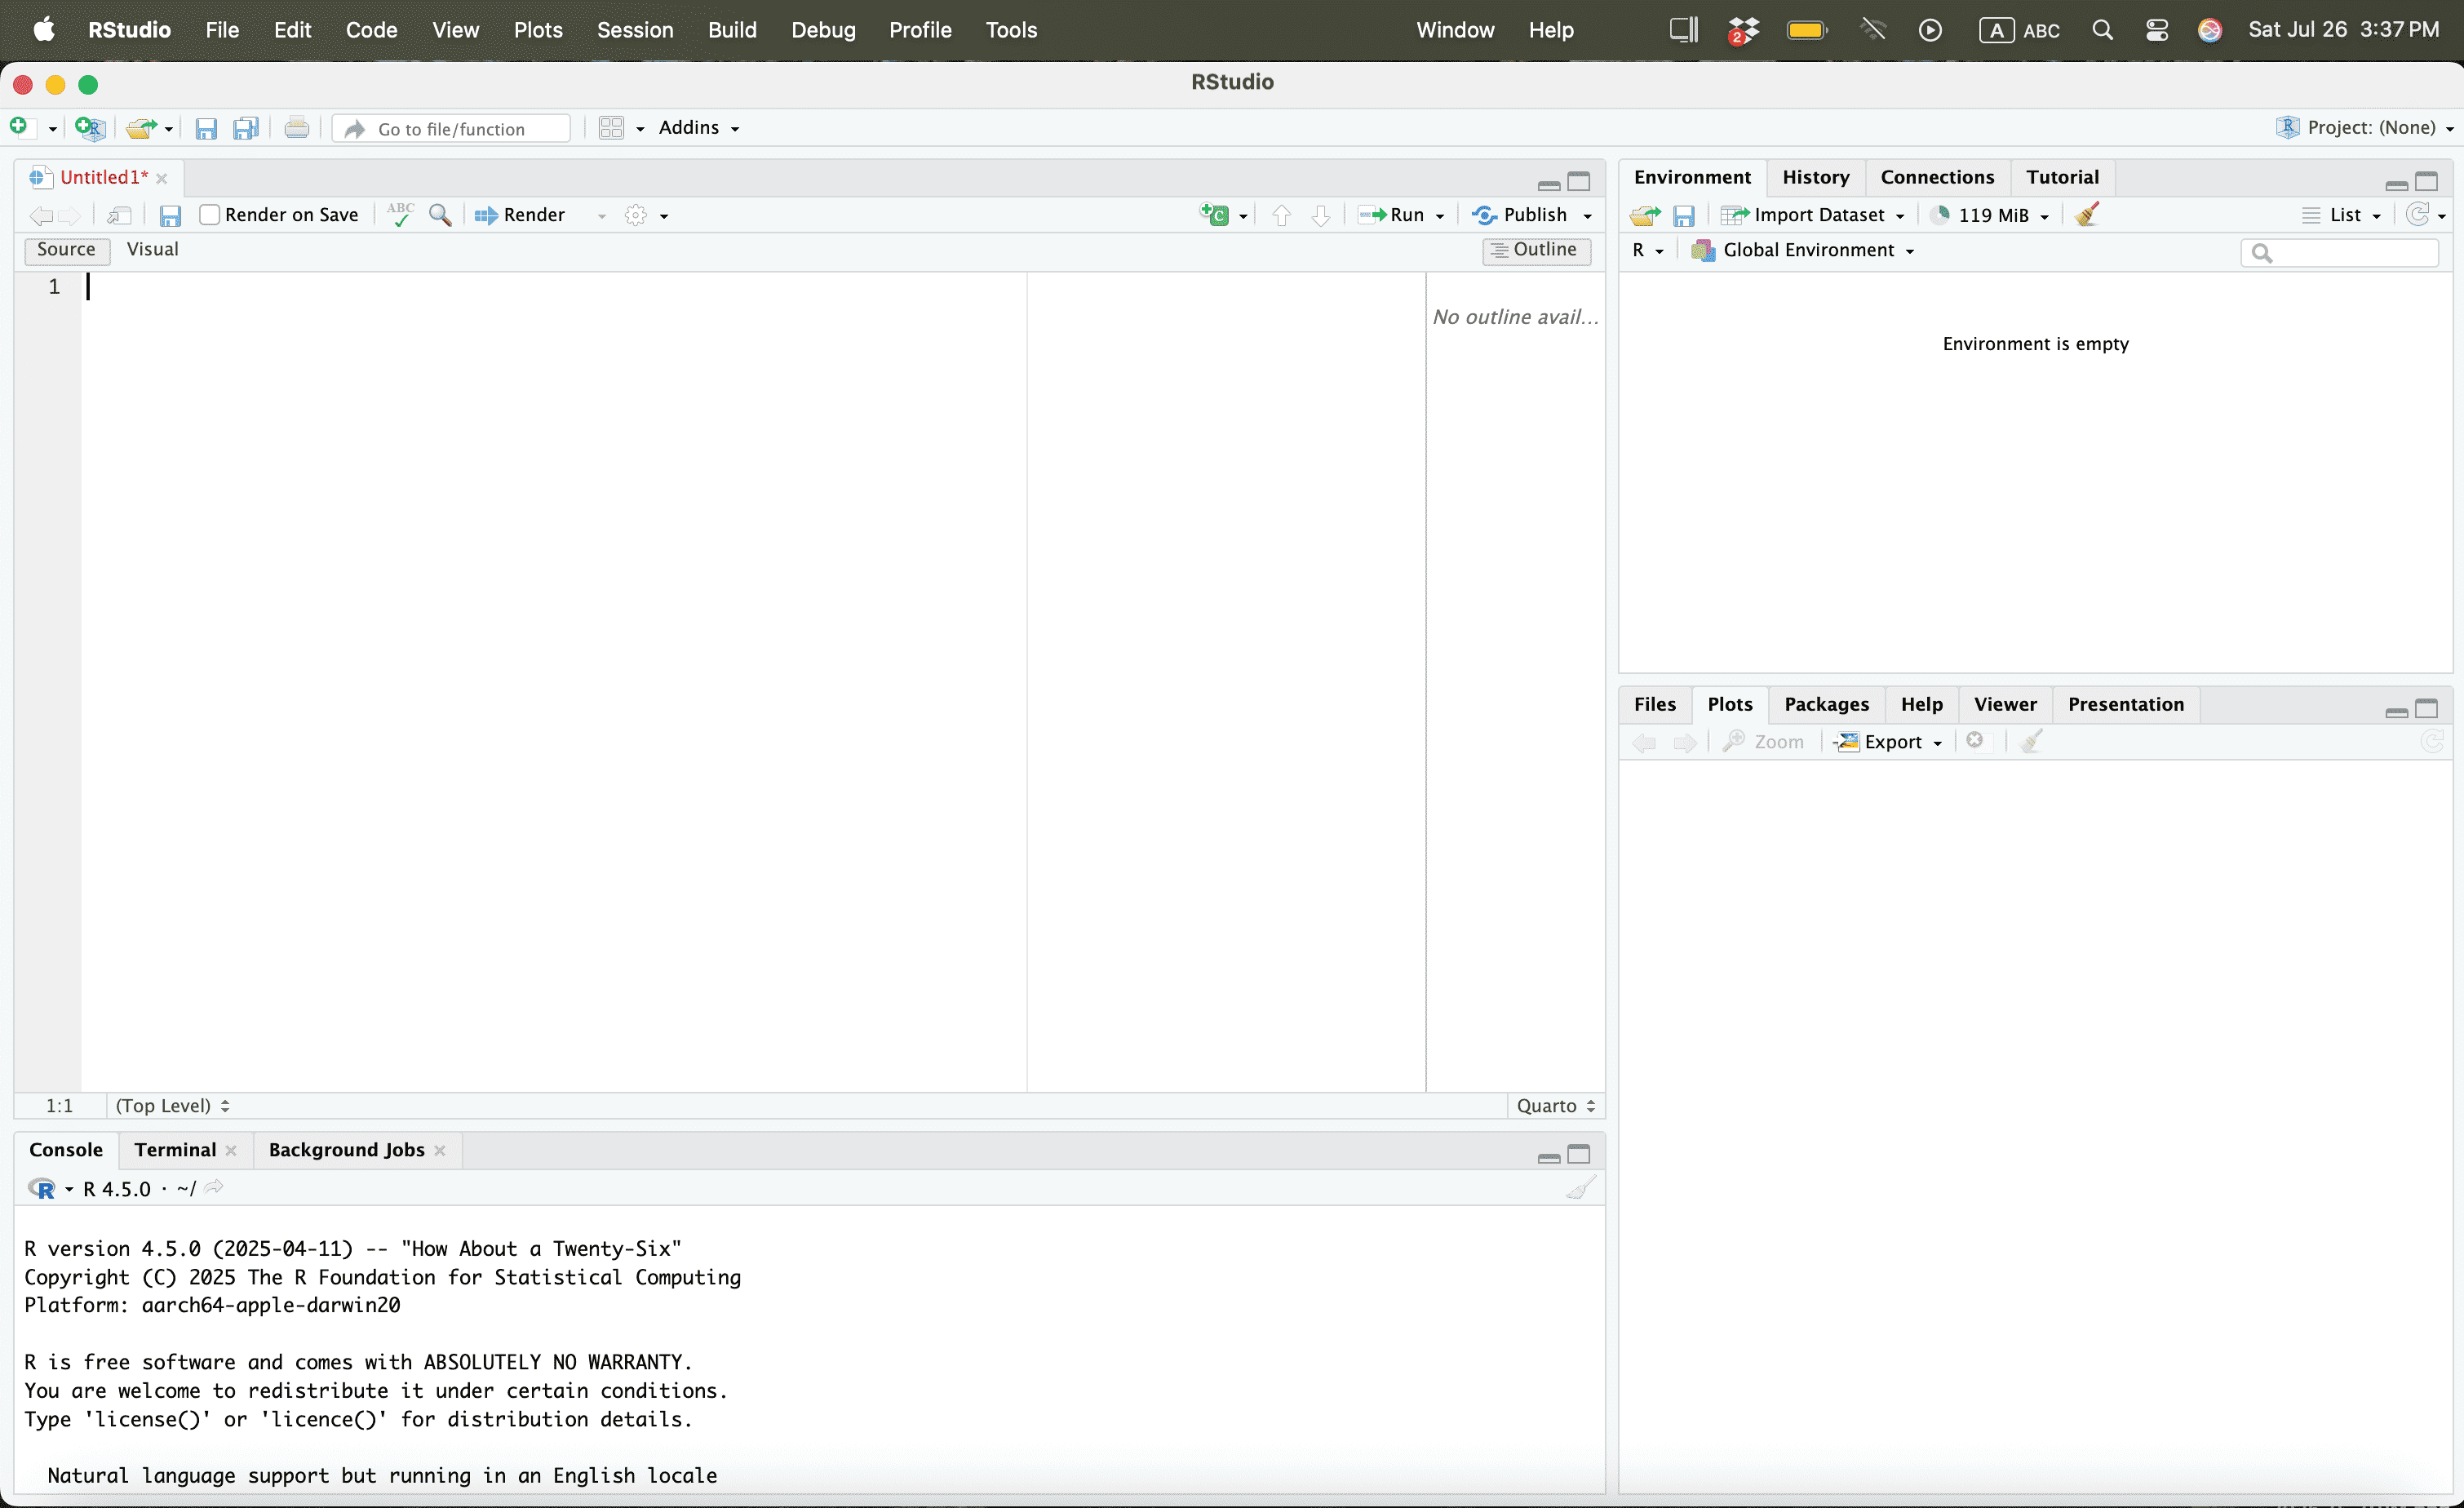Click the spell check ABC icon
This screenshot has width=2464, height=1508.
(x=400, y=215)
